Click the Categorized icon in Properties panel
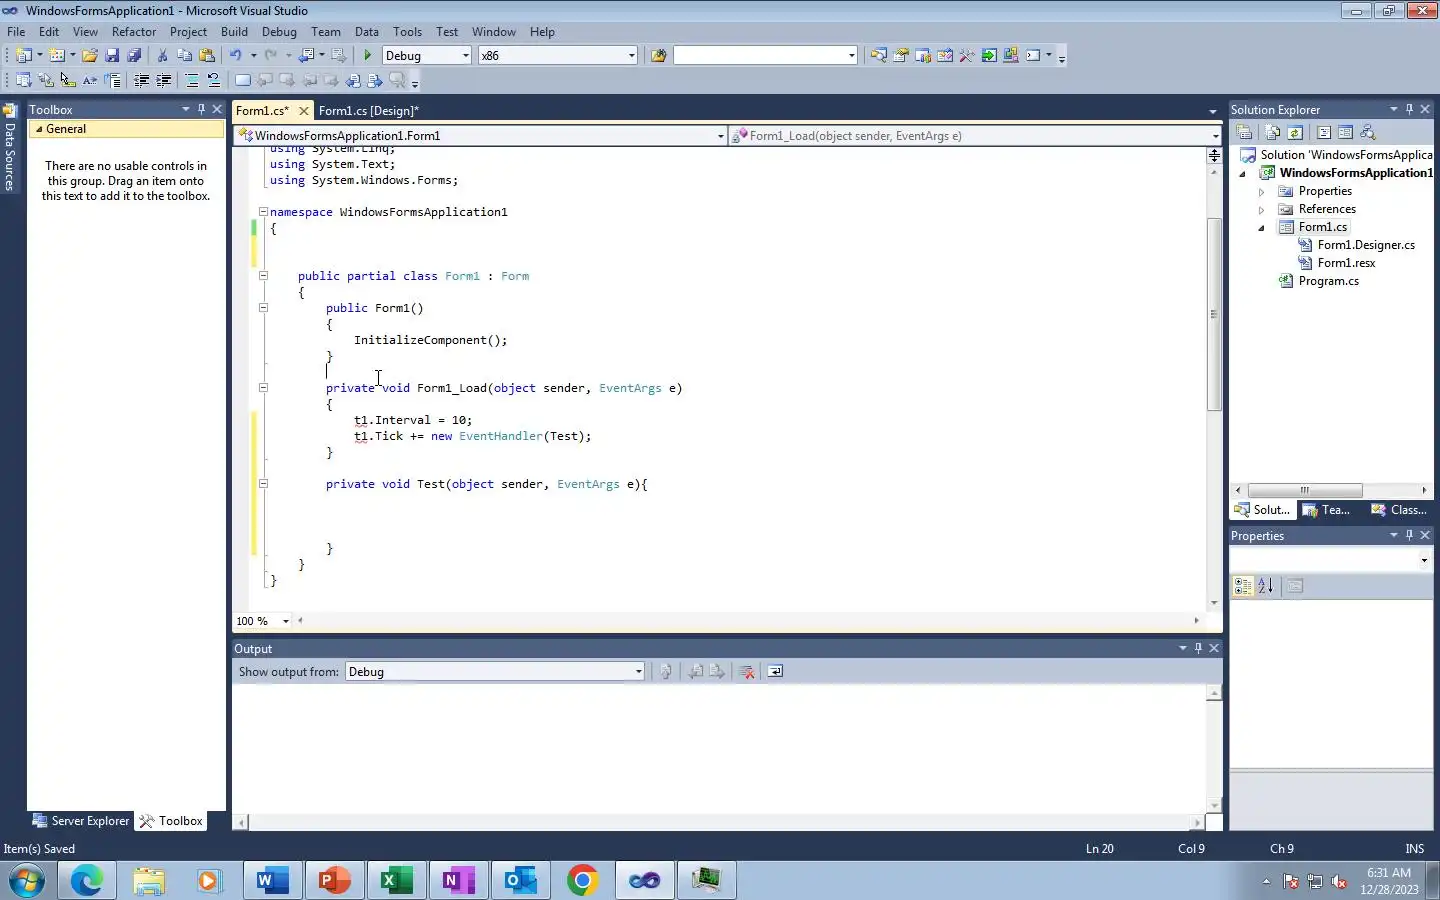 (x=1243, y=586)
